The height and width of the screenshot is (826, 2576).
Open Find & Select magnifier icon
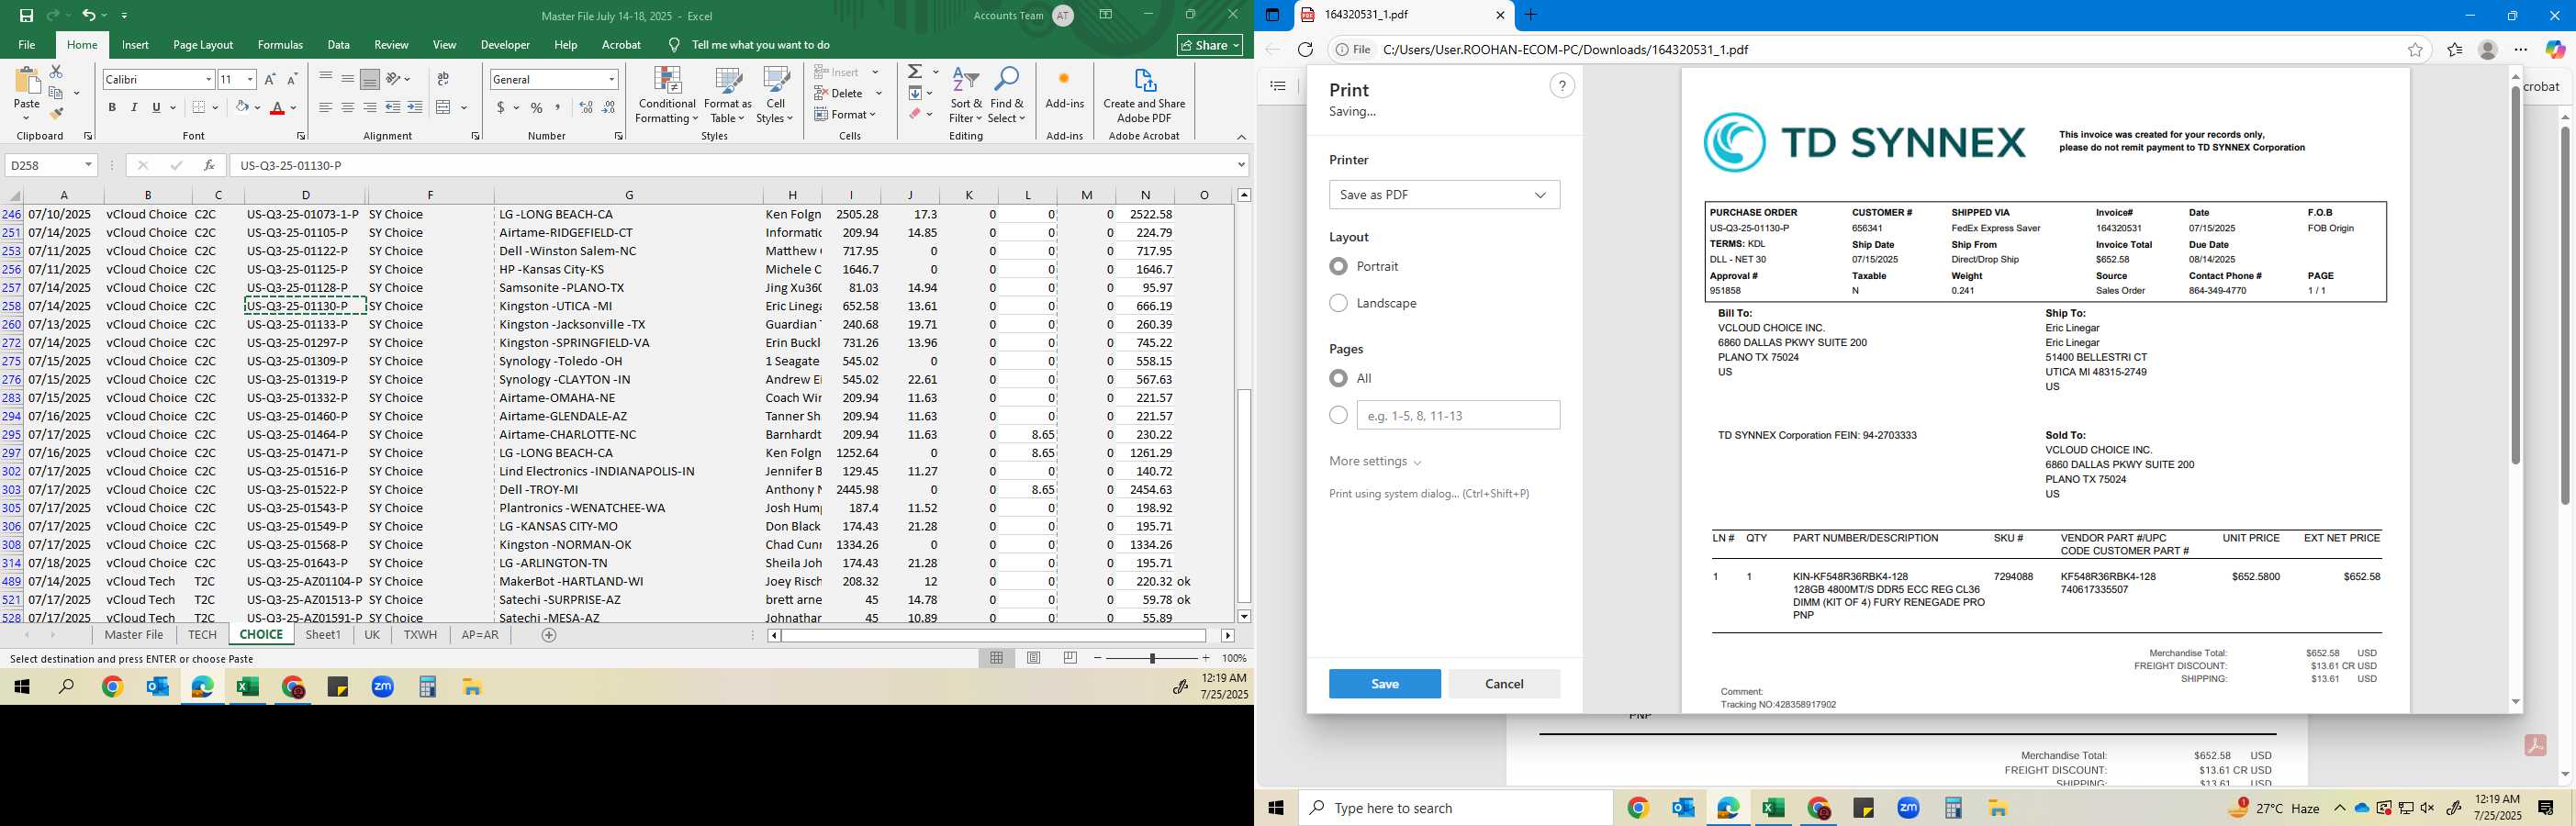[1007, 81]
